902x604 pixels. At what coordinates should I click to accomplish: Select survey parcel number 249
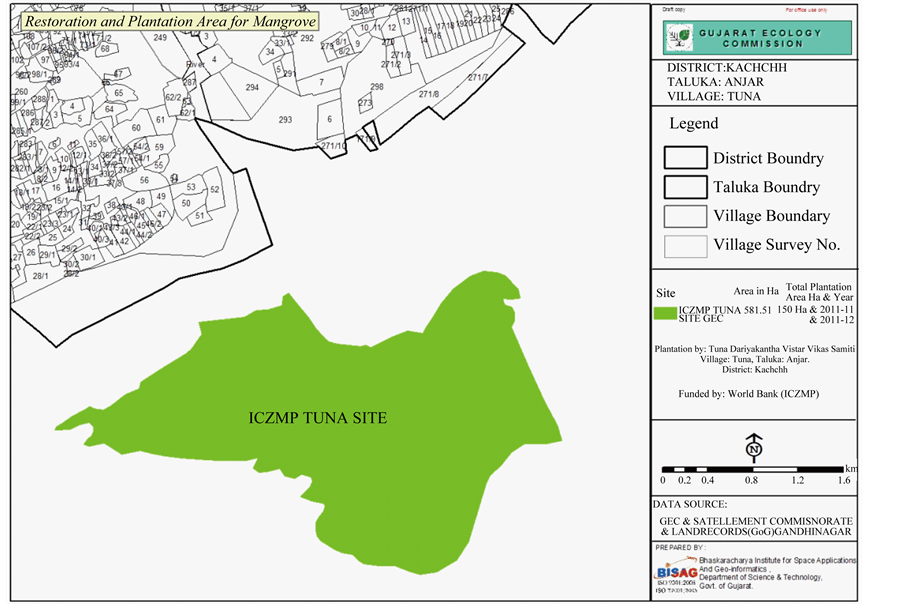[160, 38]
